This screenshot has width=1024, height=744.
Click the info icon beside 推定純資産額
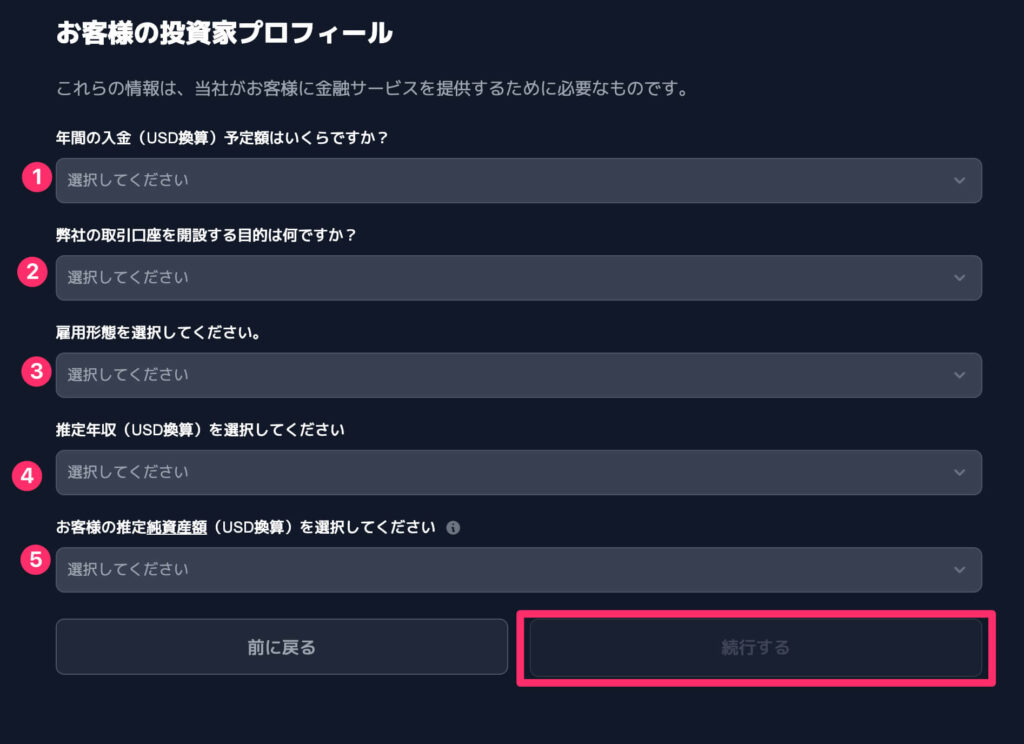pyautogui.click(x=453, y=527)
